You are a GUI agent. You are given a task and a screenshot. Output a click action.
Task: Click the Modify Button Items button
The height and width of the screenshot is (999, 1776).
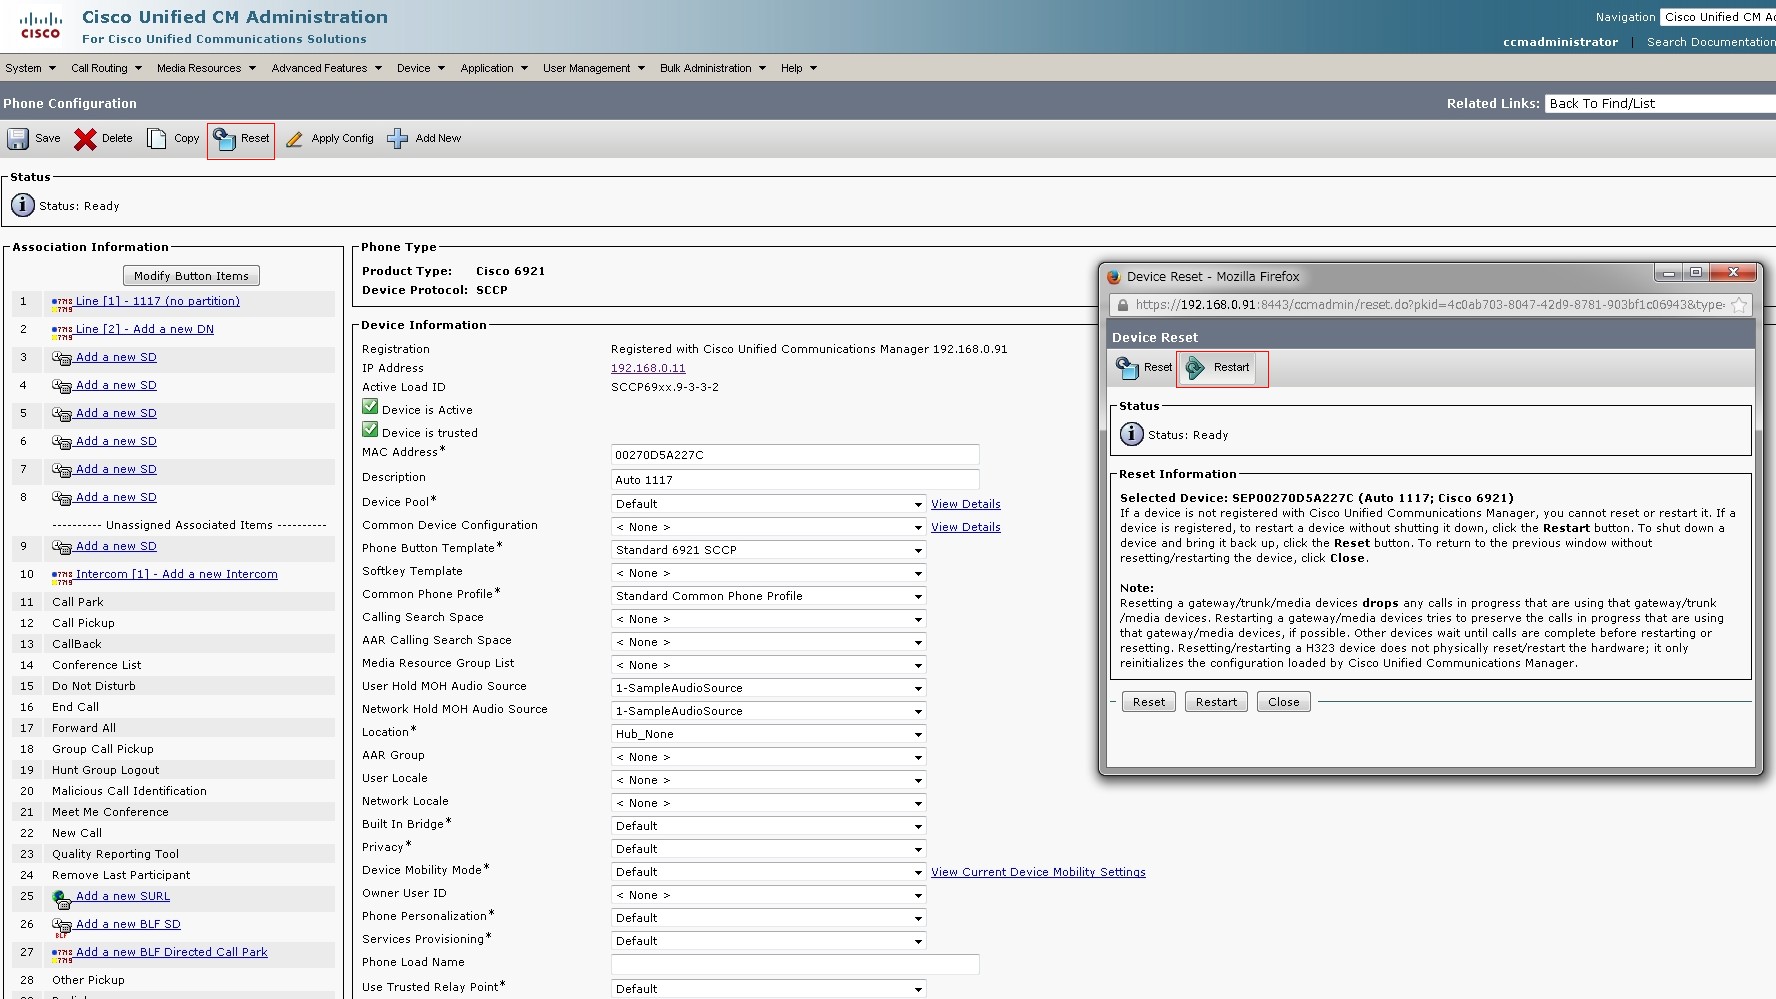coord(191,276)
